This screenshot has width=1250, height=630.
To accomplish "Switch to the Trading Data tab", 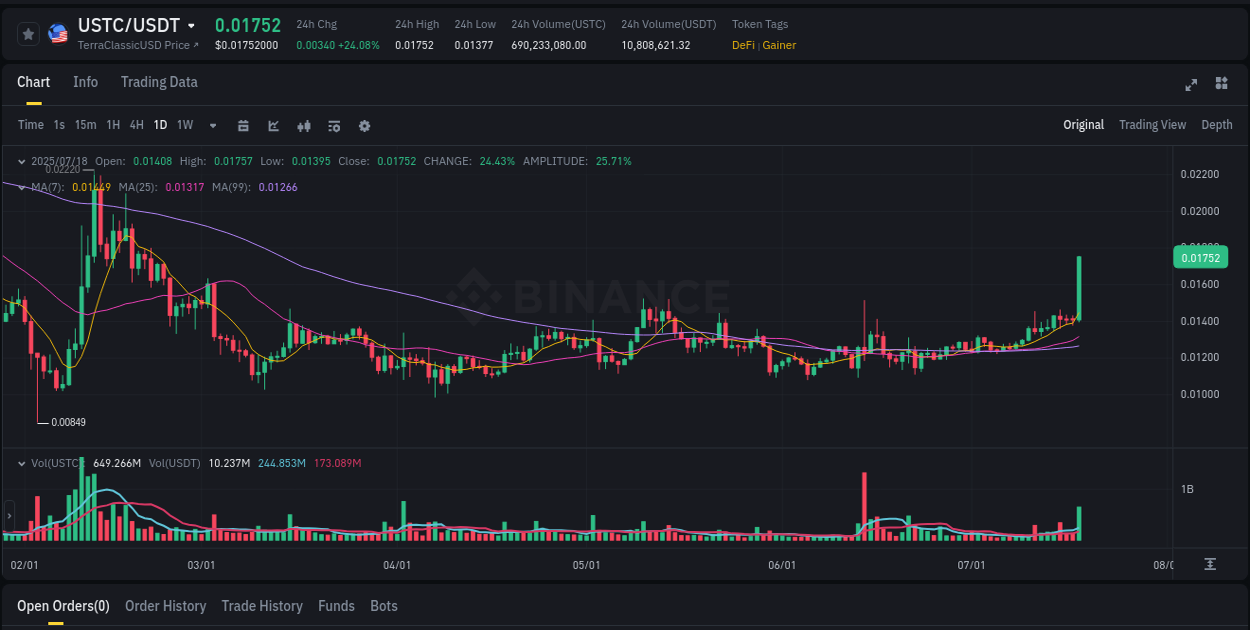I will 158,82.
